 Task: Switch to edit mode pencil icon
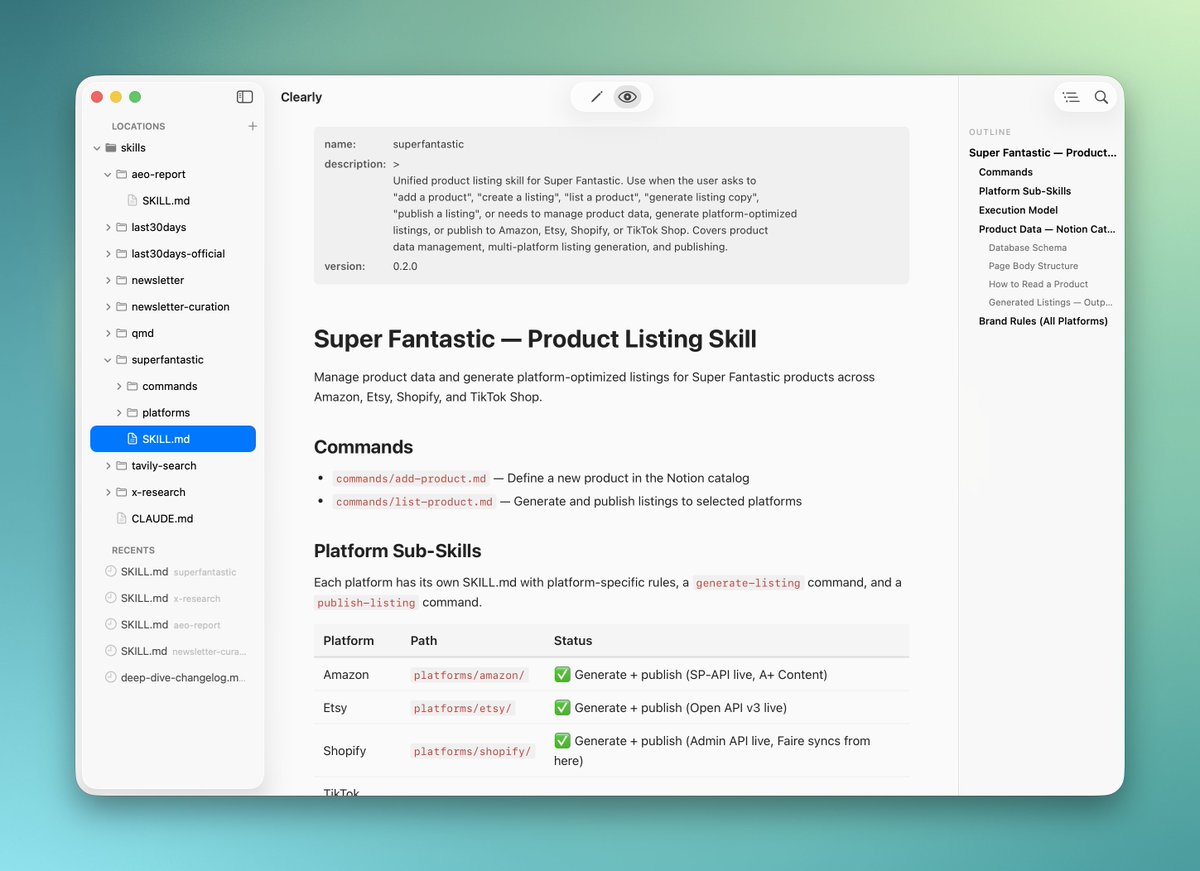597,97
